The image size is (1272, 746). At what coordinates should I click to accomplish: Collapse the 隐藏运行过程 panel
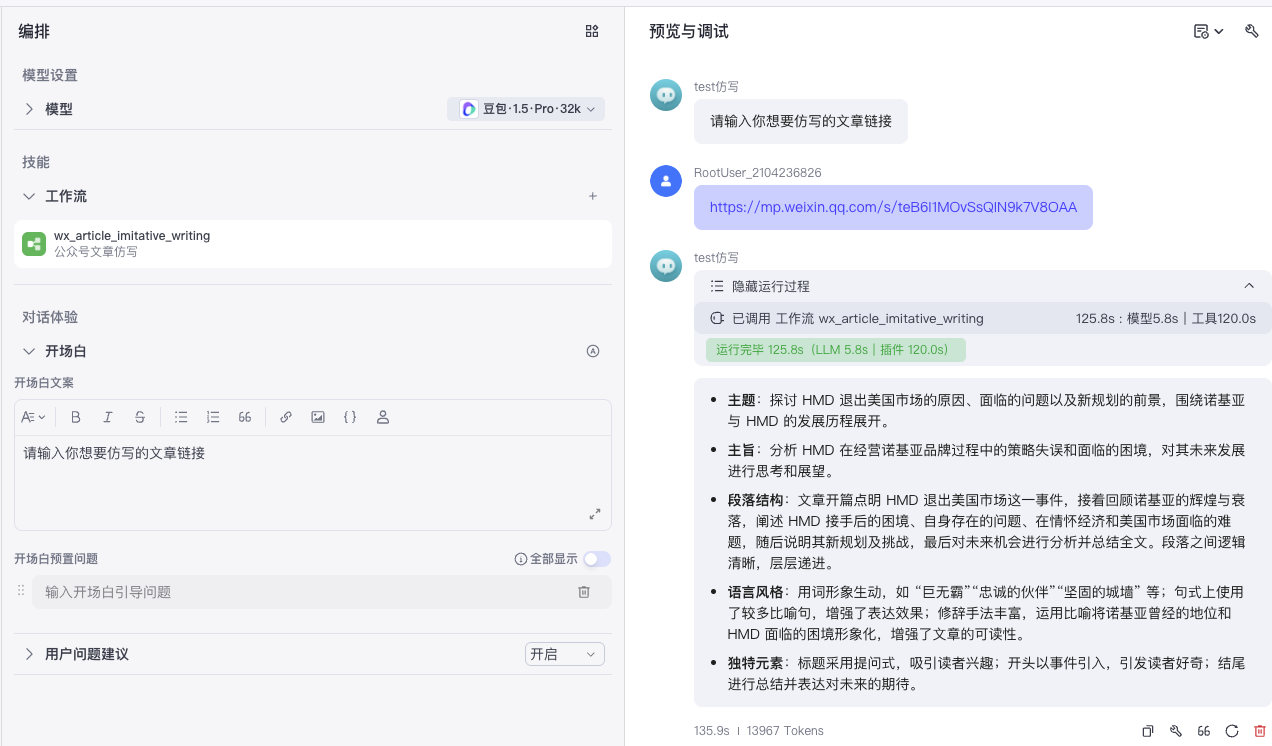tap(1249, 285)
